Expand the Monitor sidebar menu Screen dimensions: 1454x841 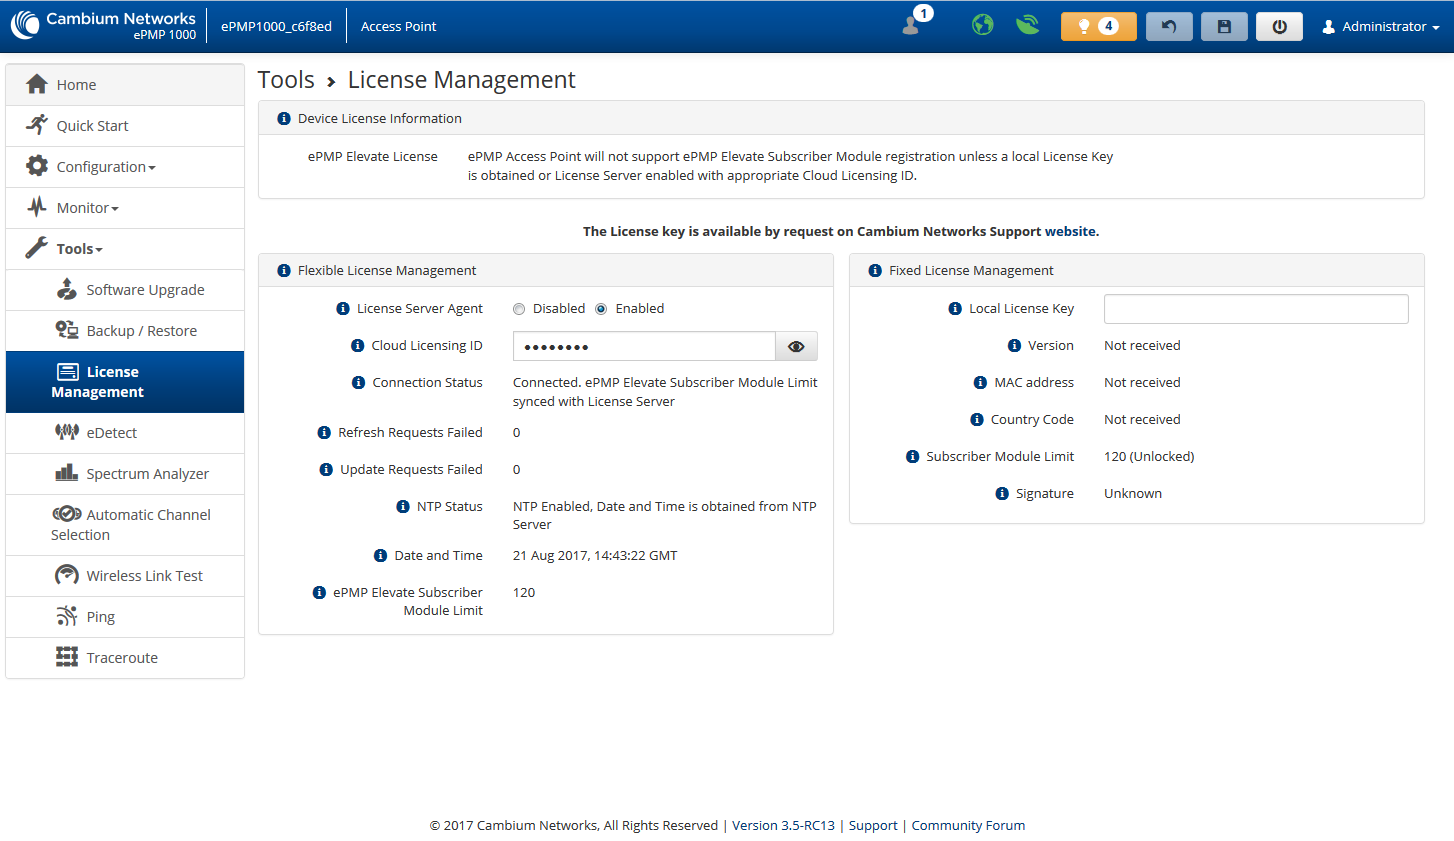(88, 208)
